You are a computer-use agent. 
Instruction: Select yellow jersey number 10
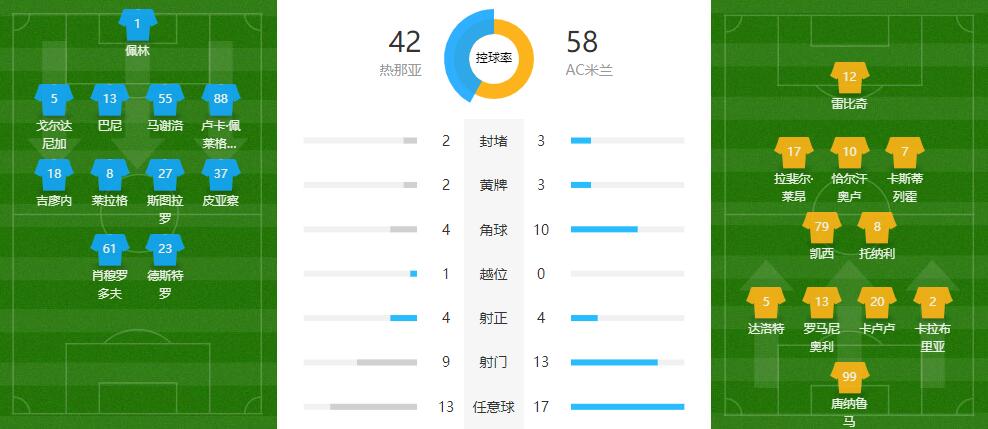coord(849,152)
